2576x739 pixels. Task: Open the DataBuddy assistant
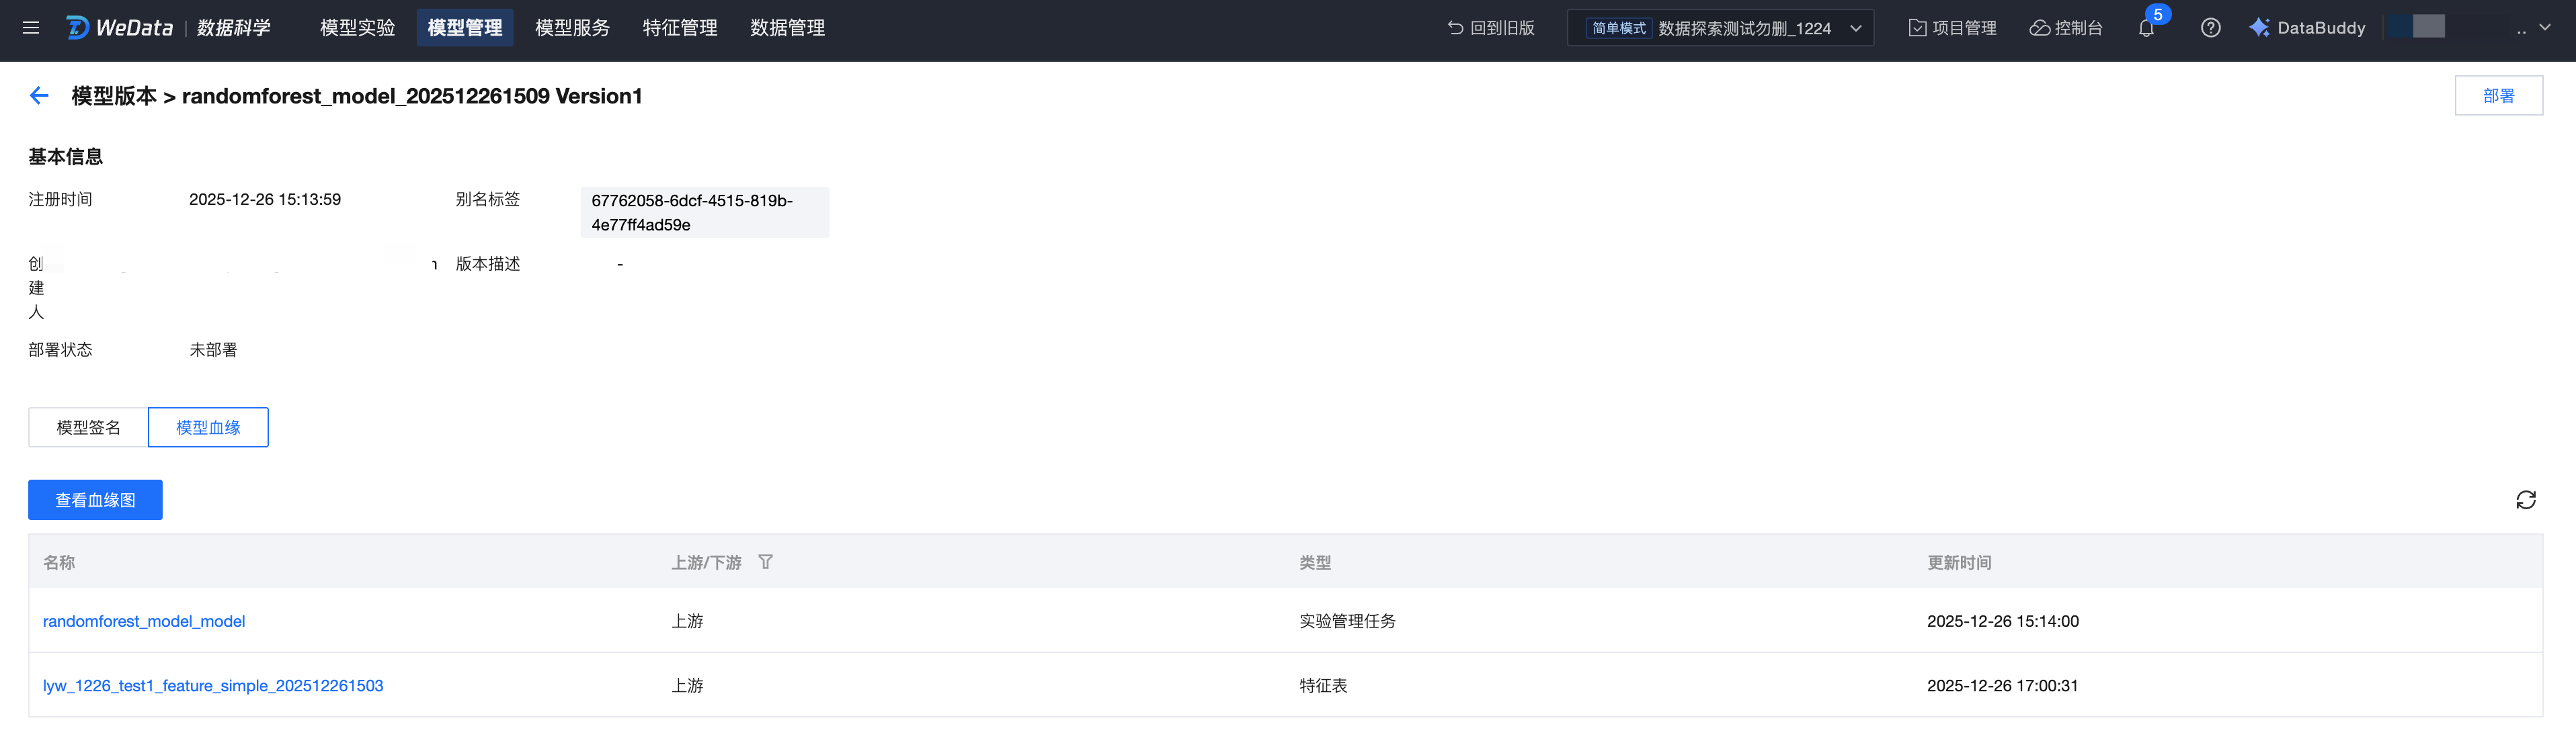(x=2307, y=28)
